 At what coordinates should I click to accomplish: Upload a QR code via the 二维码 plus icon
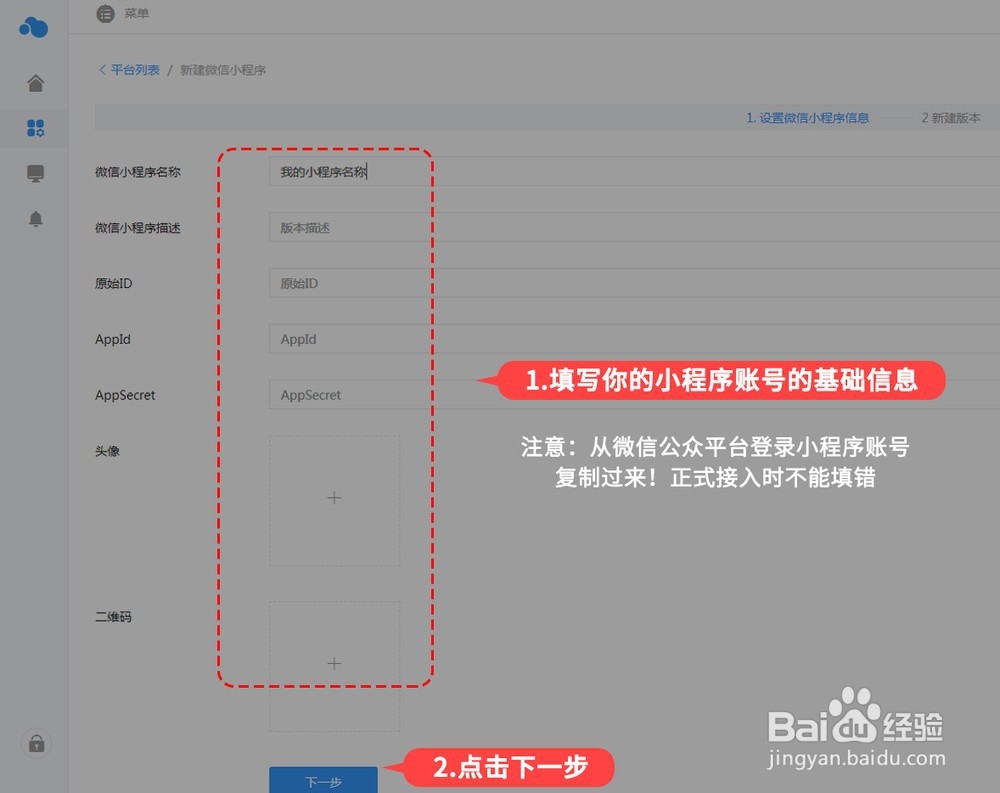point(334,663)
